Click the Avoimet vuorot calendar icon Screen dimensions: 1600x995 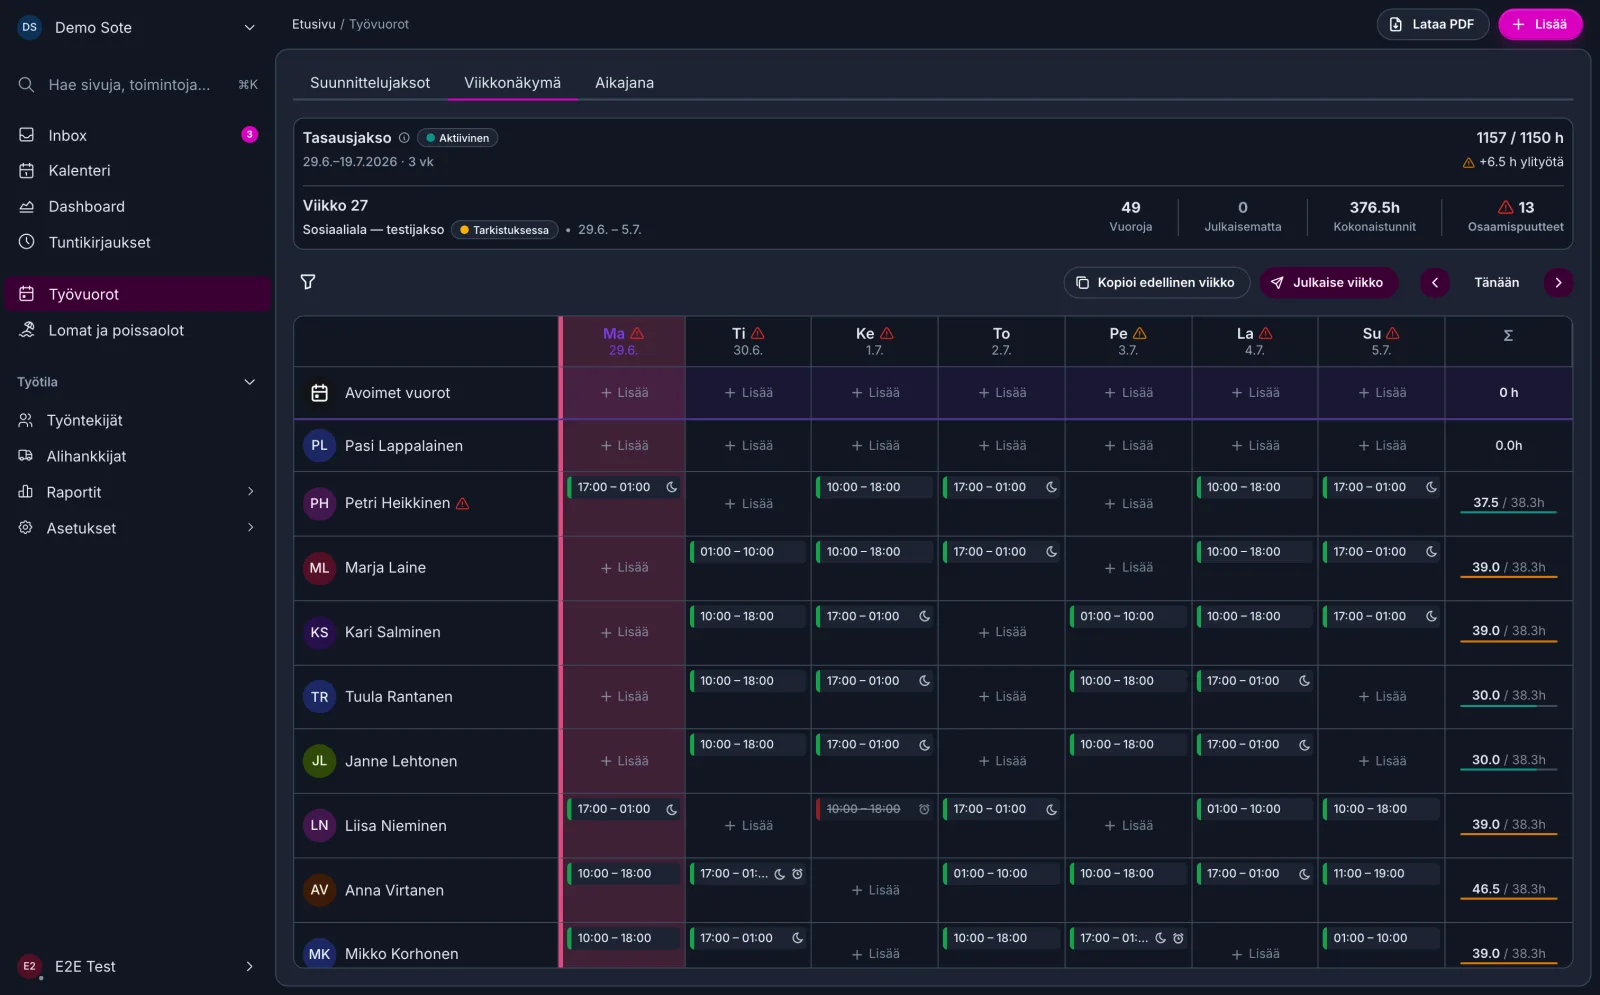pyautogui.click(x=320, y=393)
